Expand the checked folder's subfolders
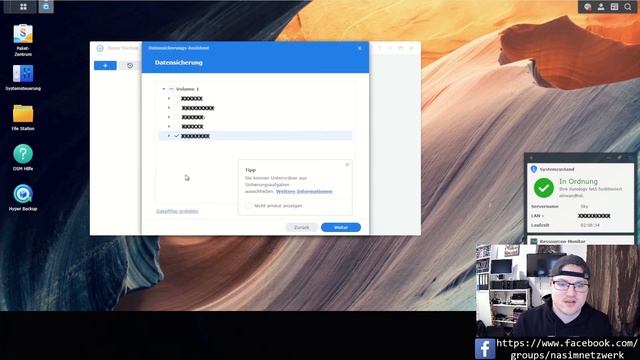This screenshot has width=640, height=360. point(169,136)
